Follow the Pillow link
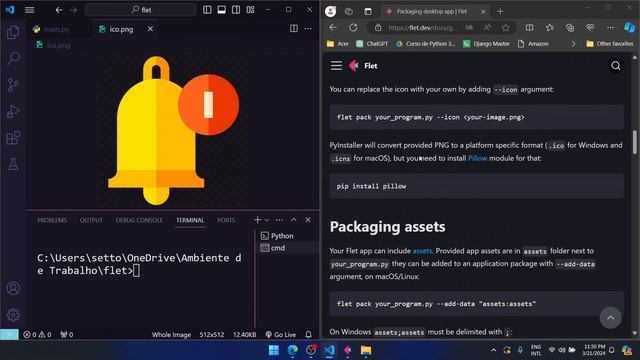The image size is (640, 360). pos(478,158)
